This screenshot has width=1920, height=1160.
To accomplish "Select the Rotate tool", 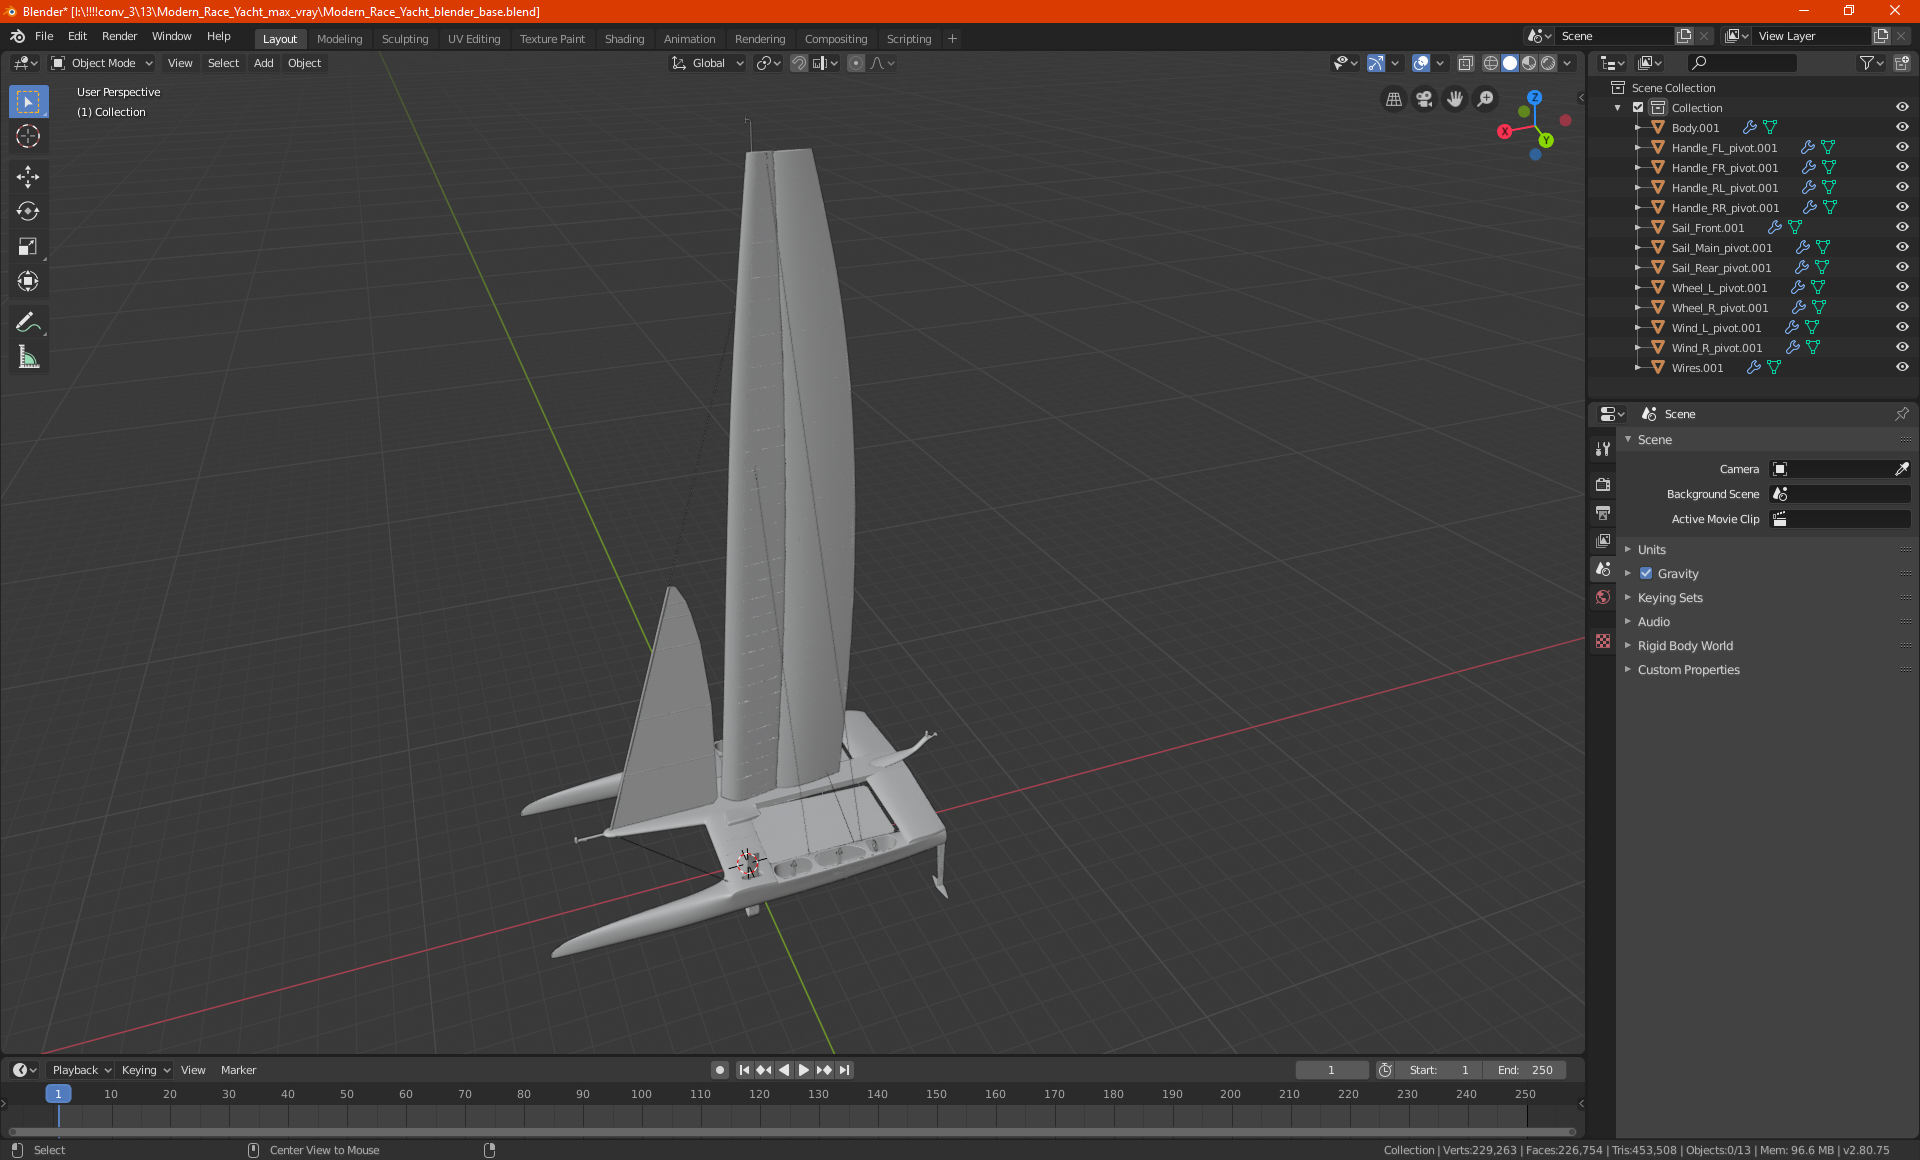I will click(x=28, y=211).
